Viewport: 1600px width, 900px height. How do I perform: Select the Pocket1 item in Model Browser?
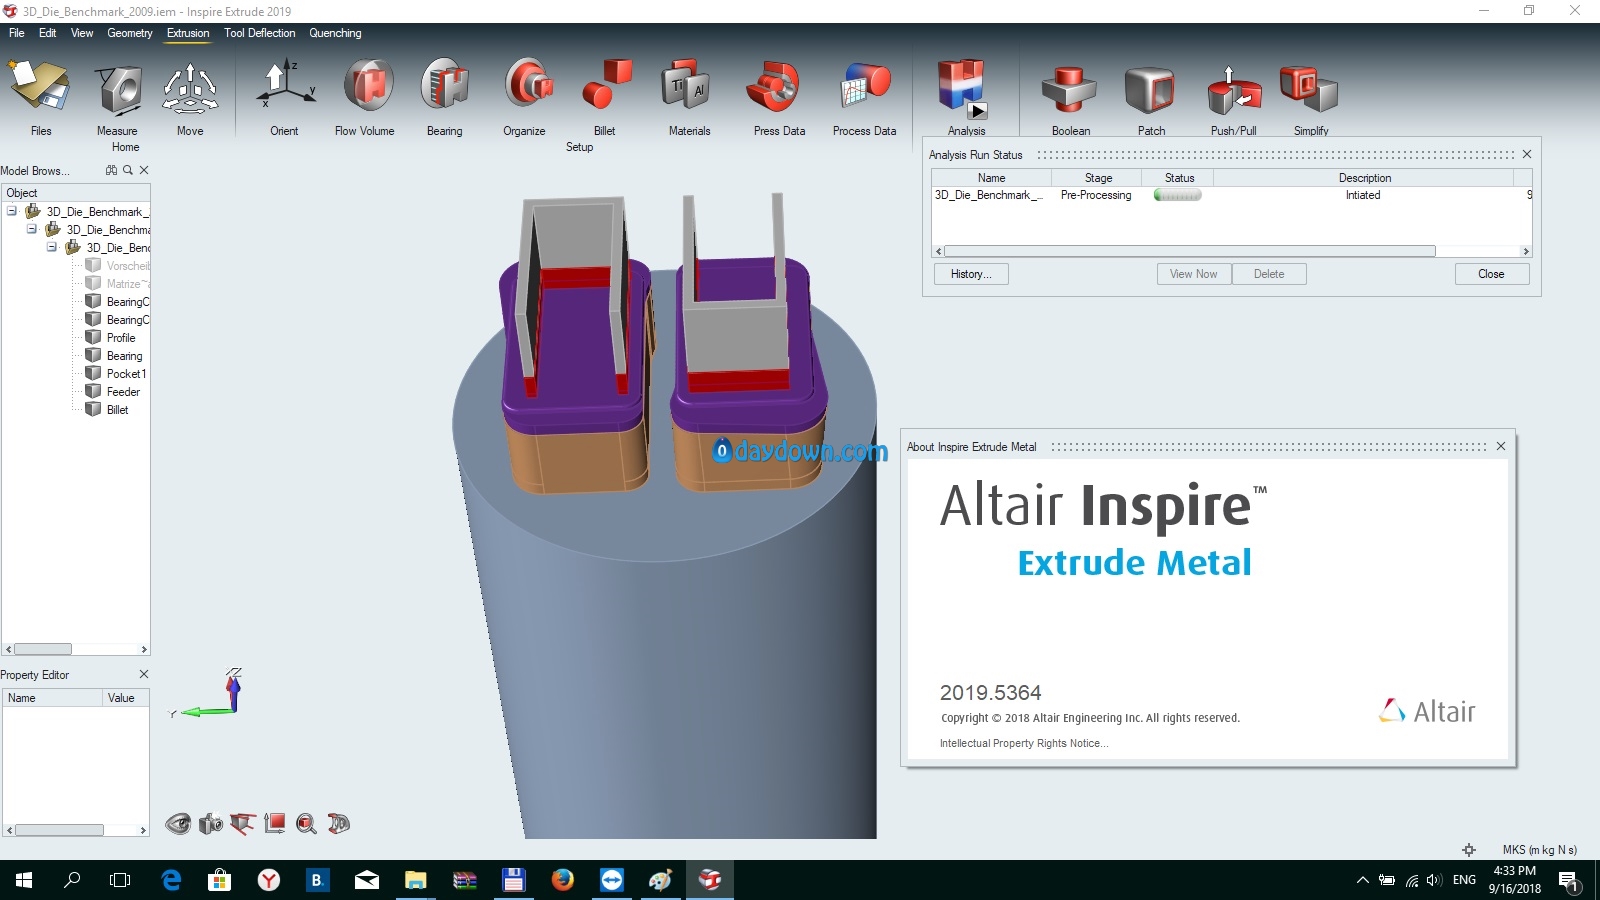pyautogui.click(x=126, y=374)
